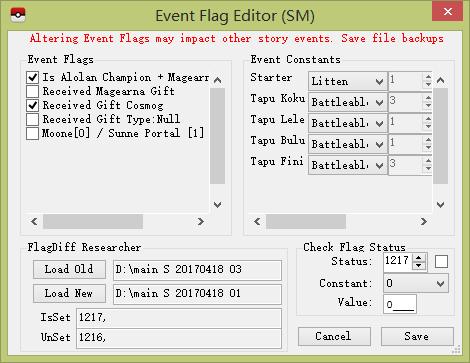Decrease the Tapu Bulu numeric value
The image size is (470, 363).
pyautogui.click(x=428, y=148)
